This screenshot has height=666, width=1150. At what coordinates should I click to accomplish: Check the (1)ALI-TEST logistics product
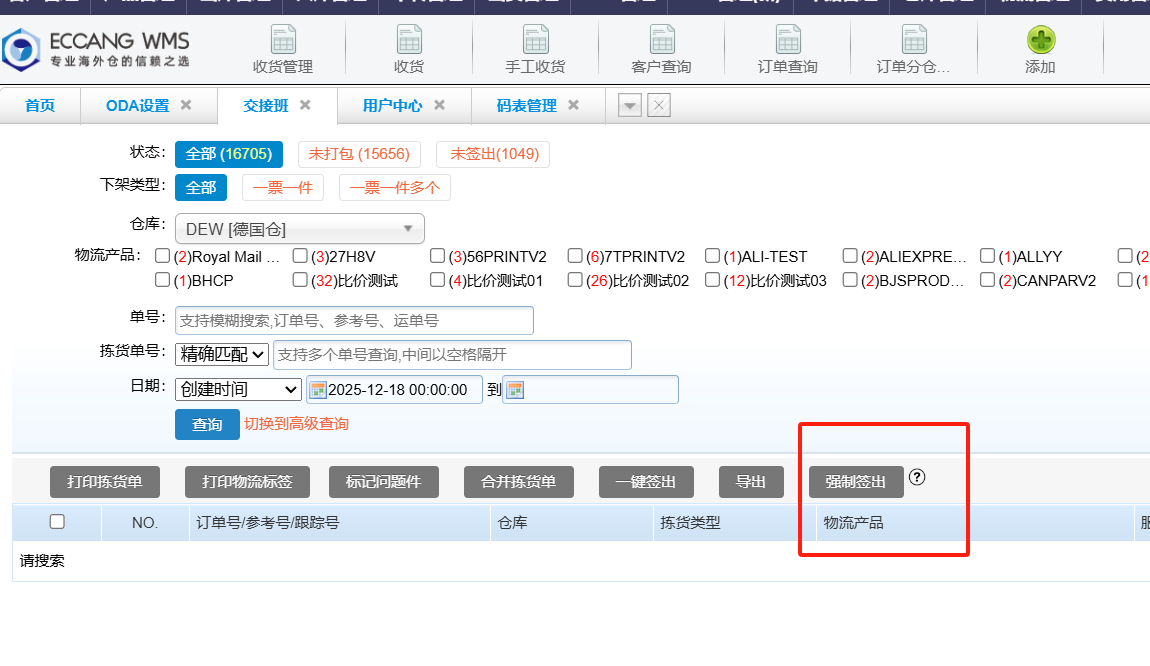click(712, 255)
